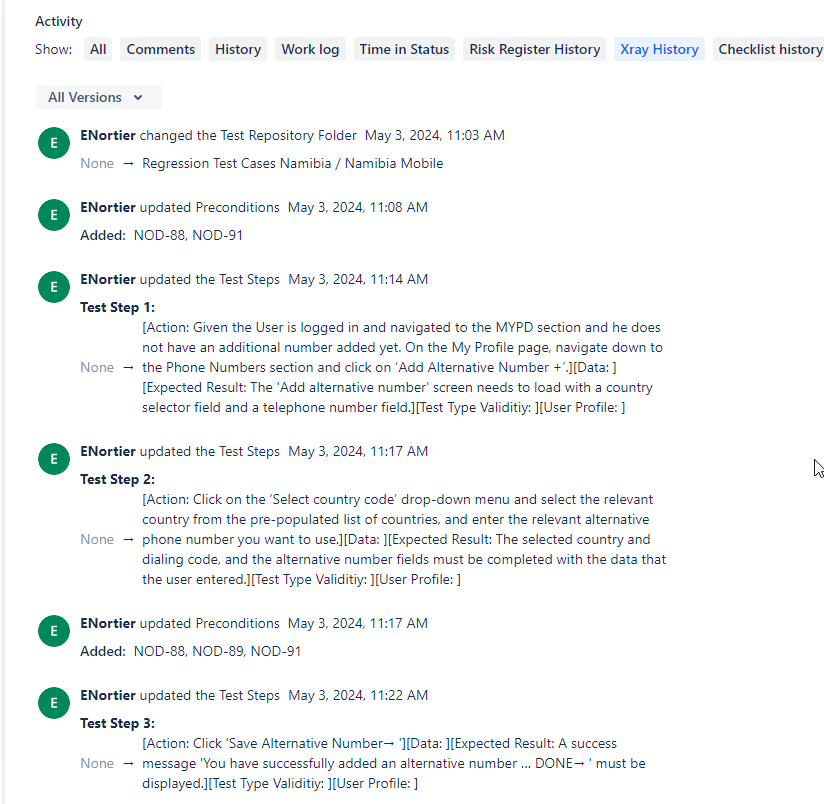Image resolution: width=824 pixels, height=804 pixels.
Task: Filter activity to show Comments
Action: coord(160,48)
